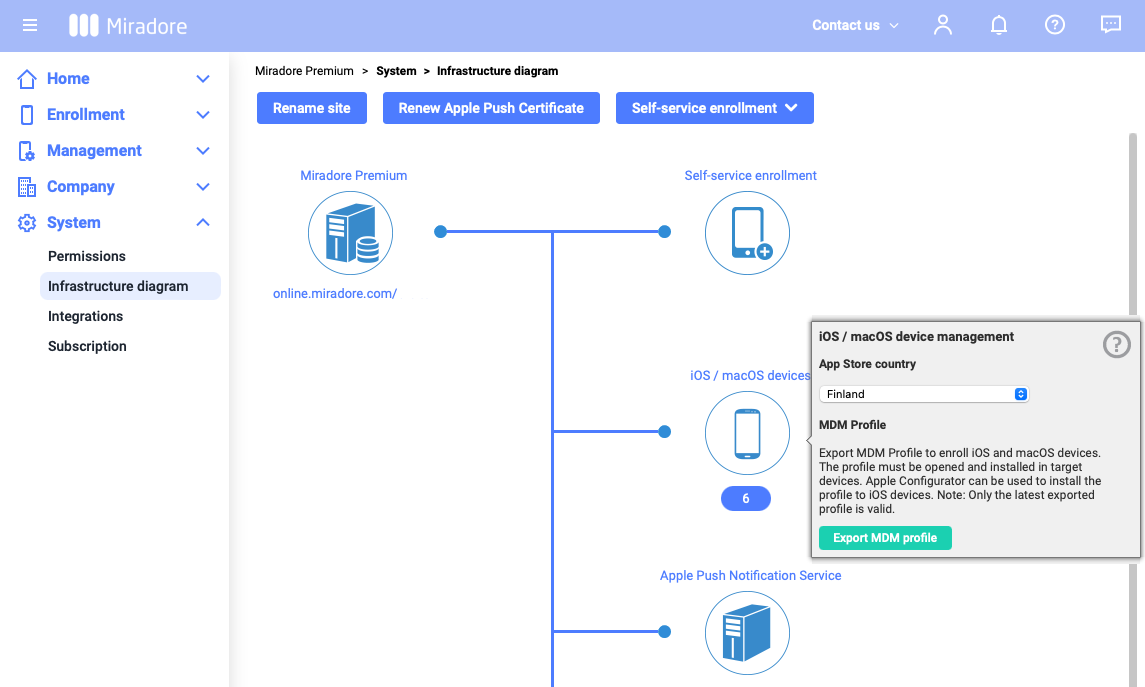Viewport: 1145px width, 687px height.
Task: Click the iOS / macOS devices label
Action: click(750, 376)
